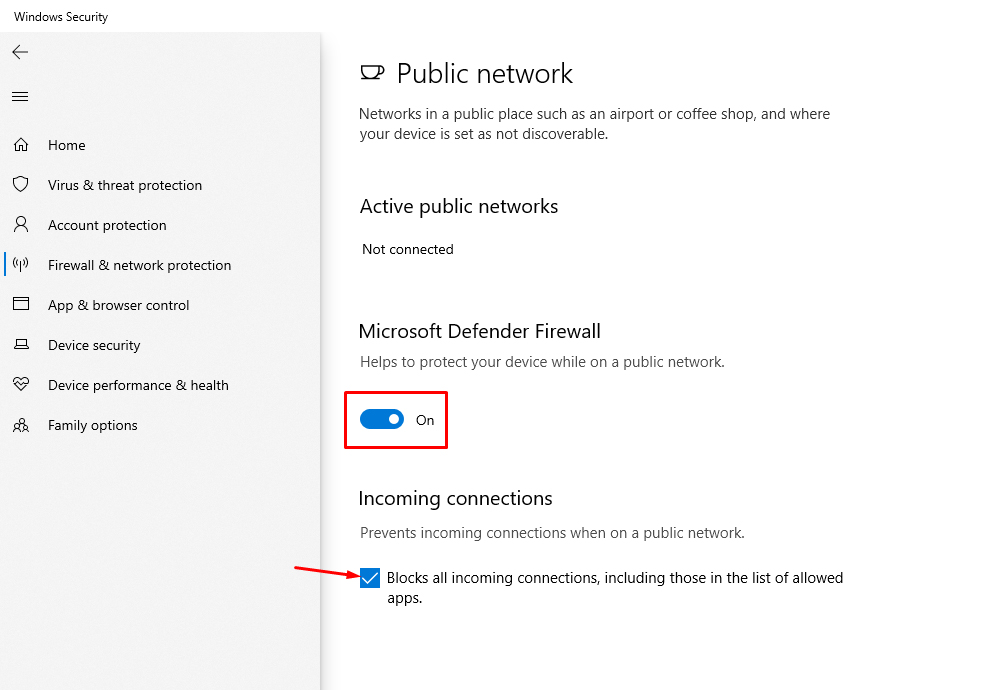1000x690 pixels.
Task: Click the Device security laptop icon
Action: pyautogui.click(x=21, y=345)
